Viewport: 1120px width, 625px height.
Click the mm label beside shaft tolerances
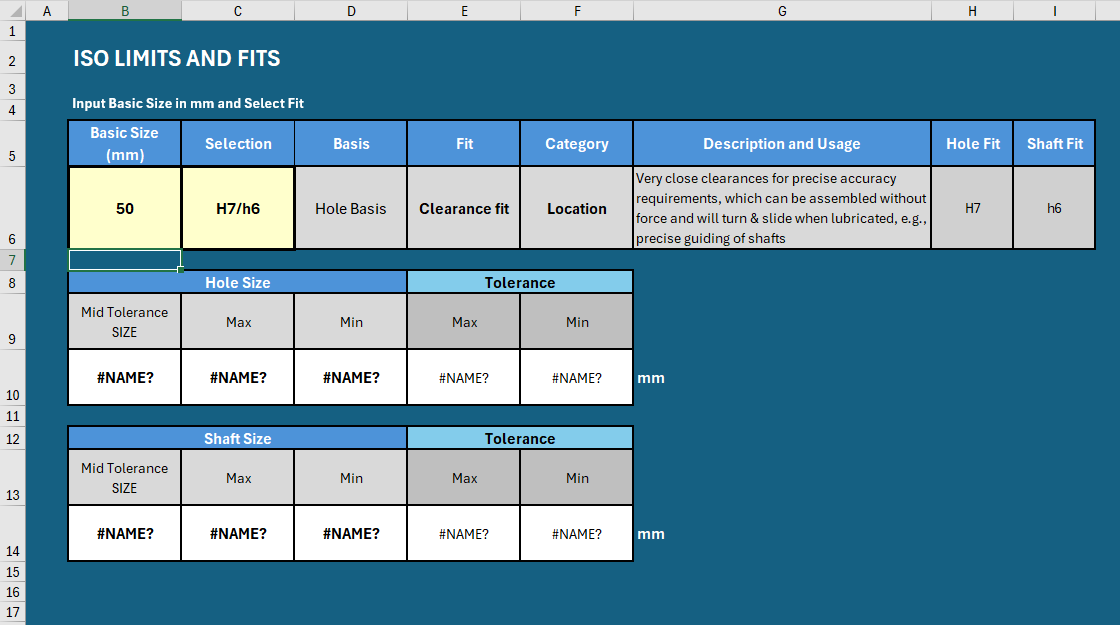point(650,533)
